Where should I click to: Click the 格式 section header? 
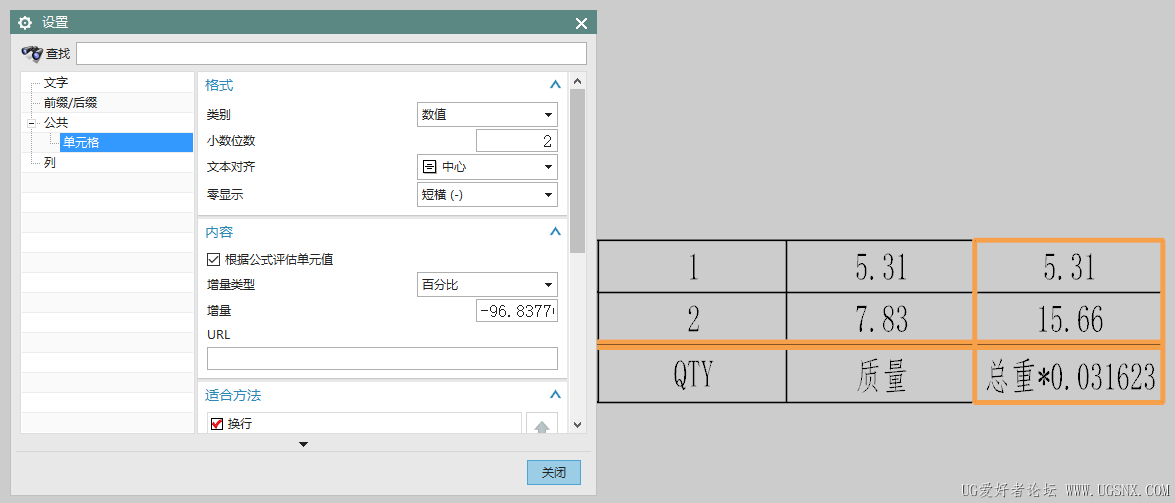coord(220,85)
